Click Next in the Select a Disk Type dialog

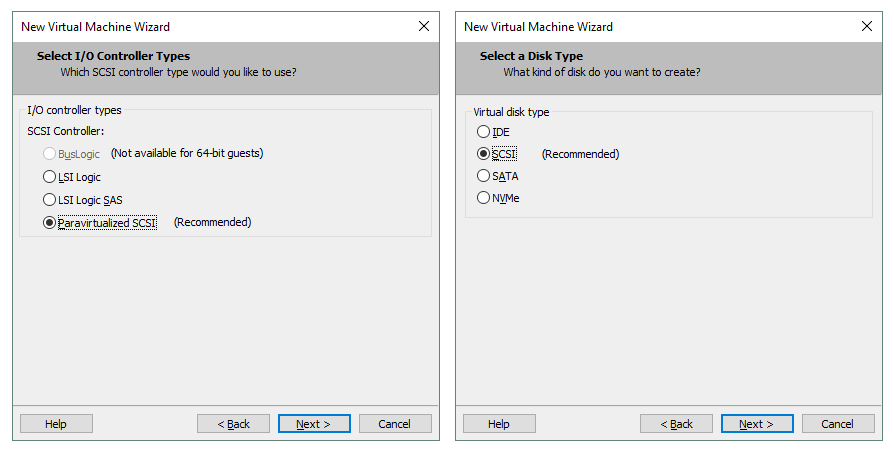click(x=757, y=424)
